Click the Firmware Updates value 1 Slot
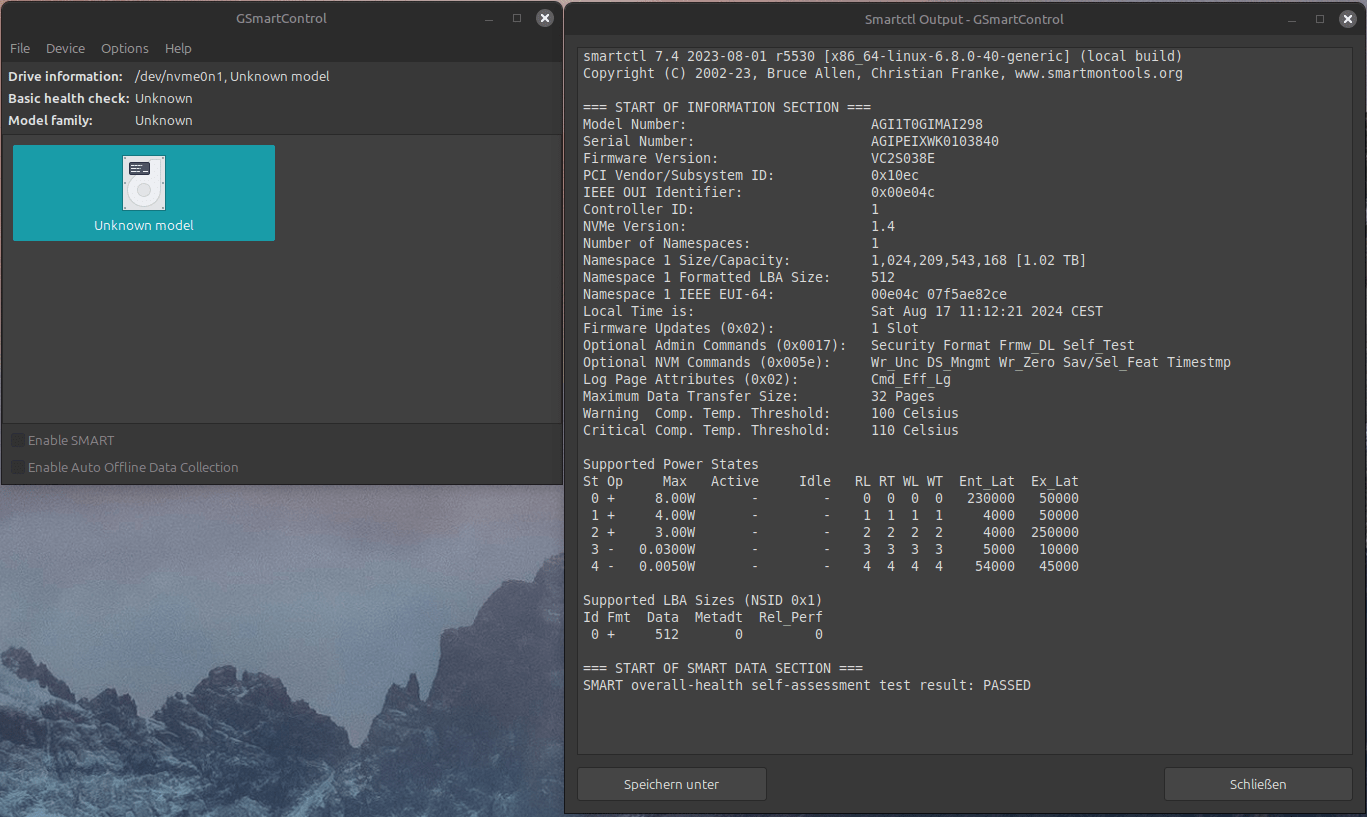 click(x=895, y=328)
